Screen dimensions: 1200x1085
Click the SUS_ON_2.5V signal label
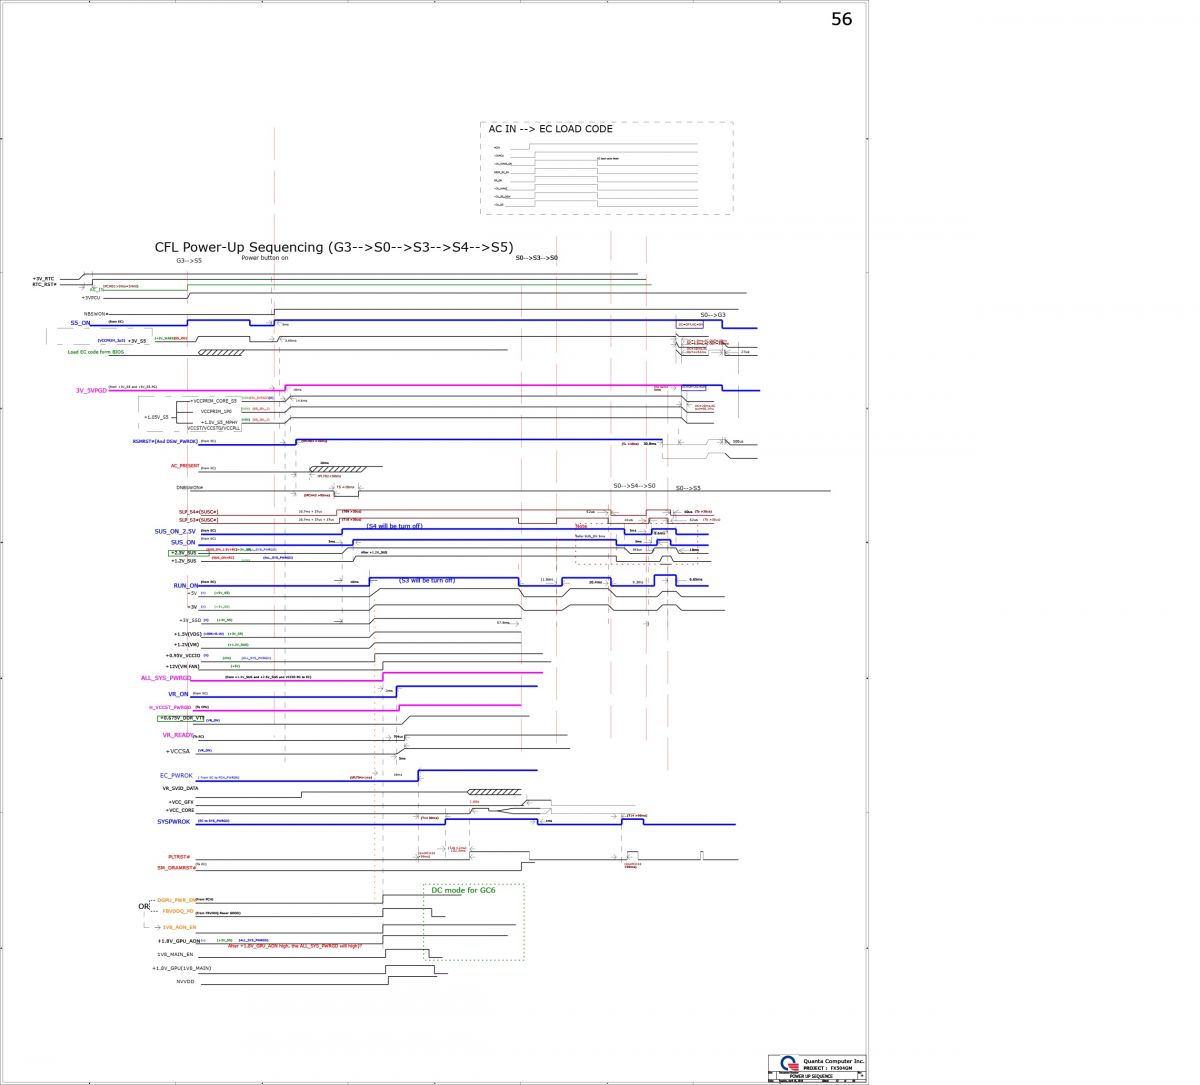click(x=176, y=531)
